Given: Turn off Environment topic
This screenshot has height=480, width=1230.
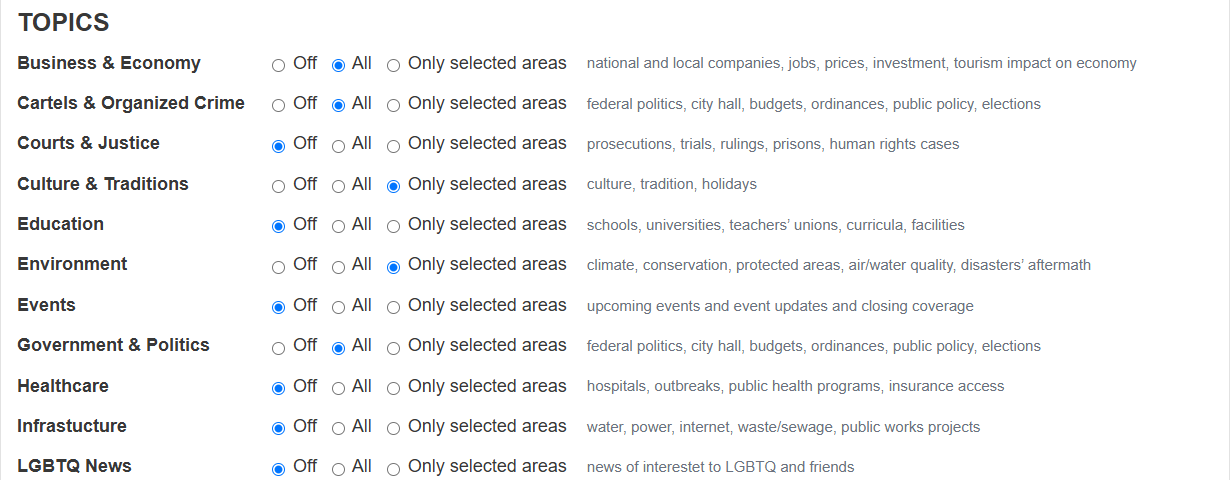Looking at the screenshot, I should coord(279,267).
